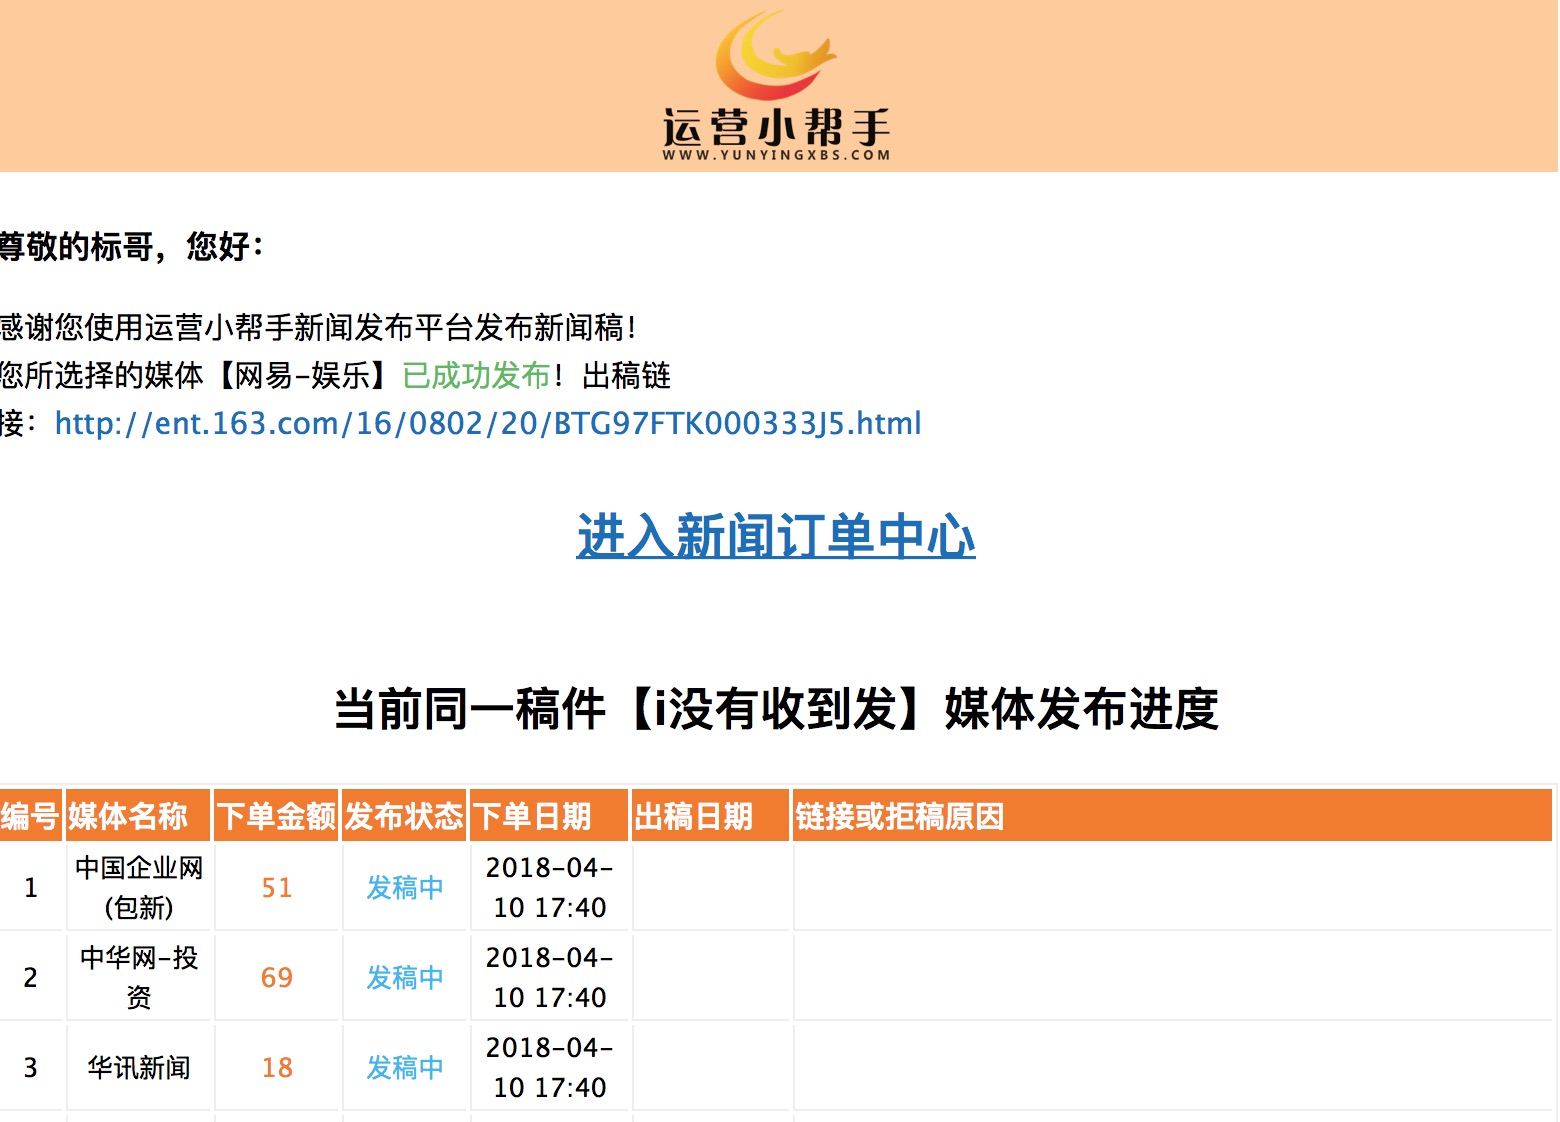Select the 2018-04-10 17:40 date for 华讯新闻
The width and height of the screenshot is (1560, 1122).
[x=549, y=1068]
